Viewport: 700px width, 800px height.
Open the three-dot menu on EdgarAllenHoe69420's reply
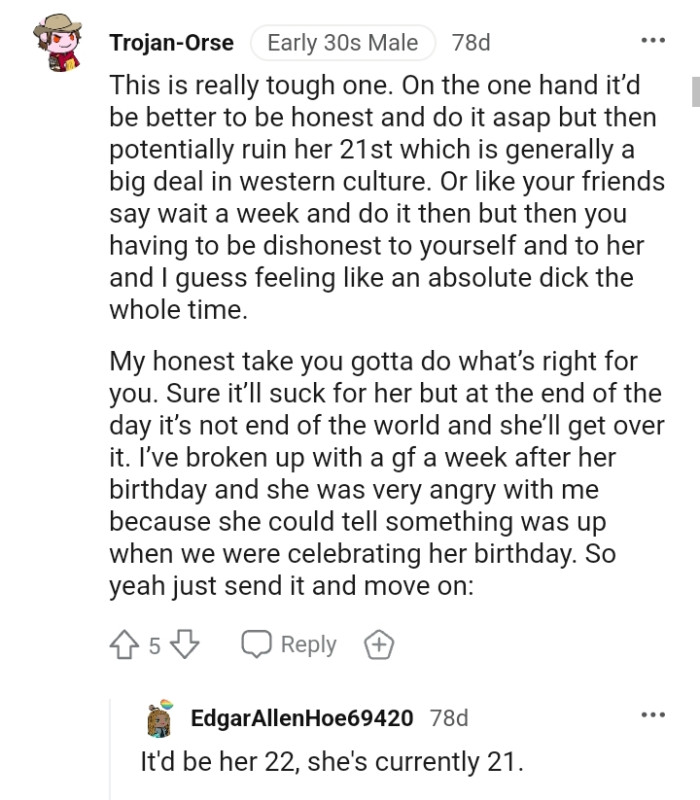(652, 715)
